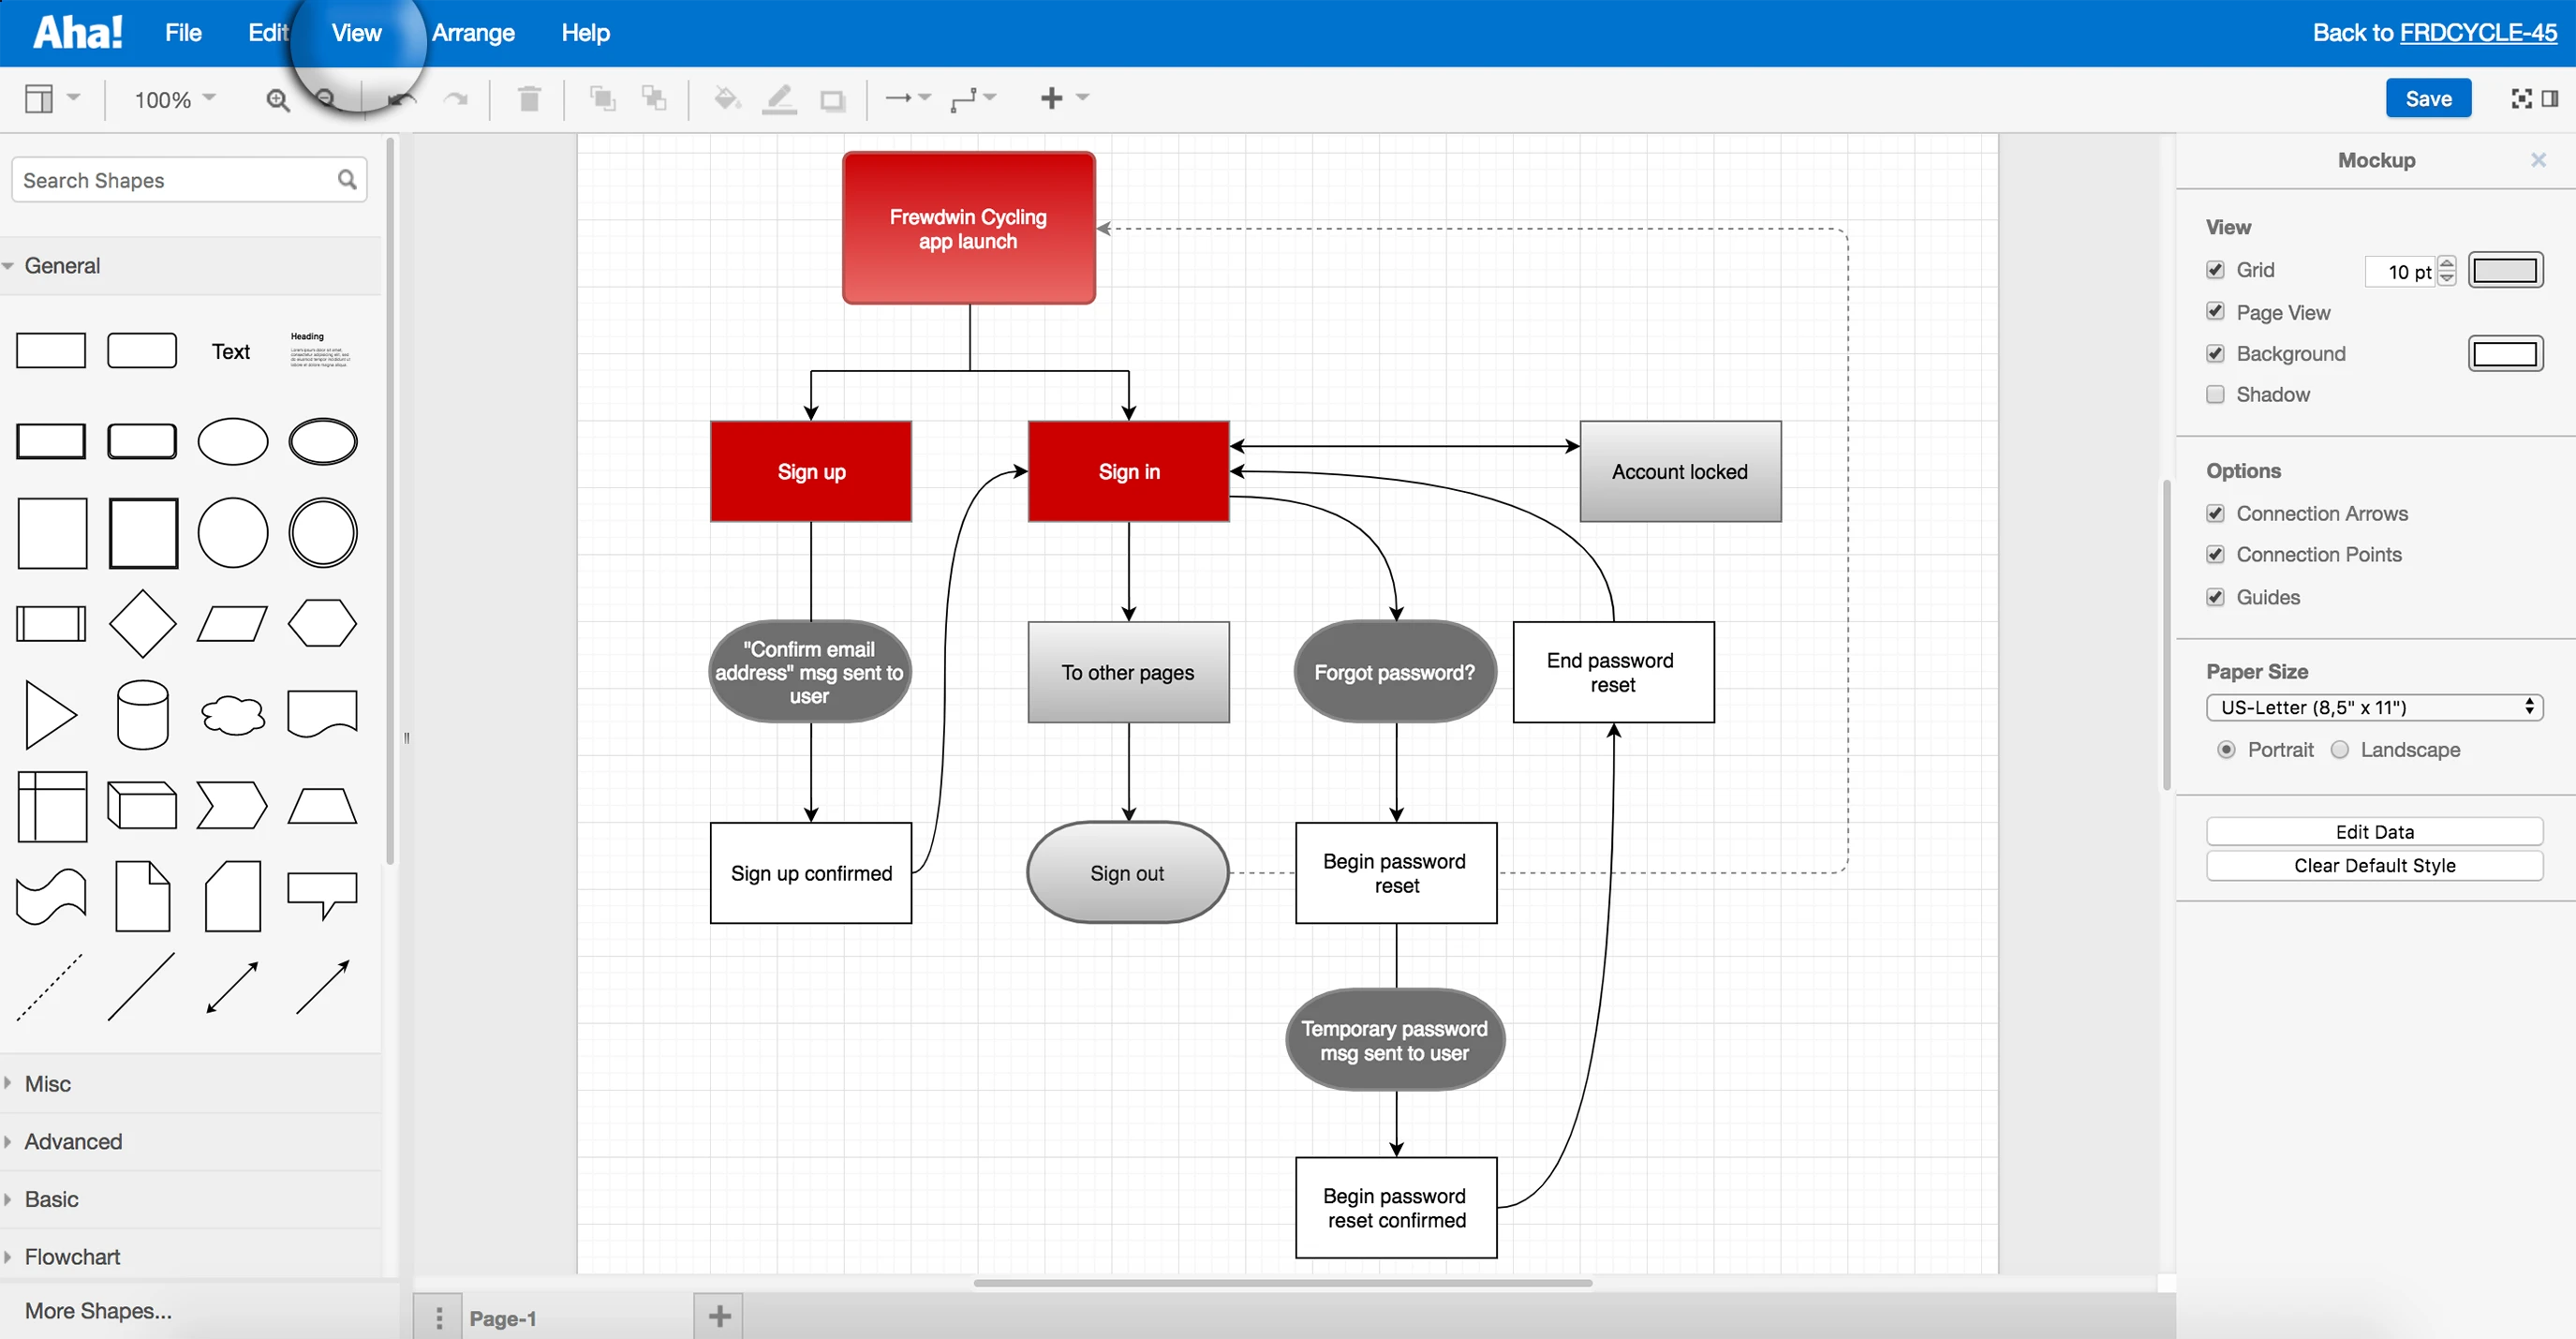Select the cylinder shape in General palette
The width and height of the screenshot is (2576, 1339).
point(142,715)
